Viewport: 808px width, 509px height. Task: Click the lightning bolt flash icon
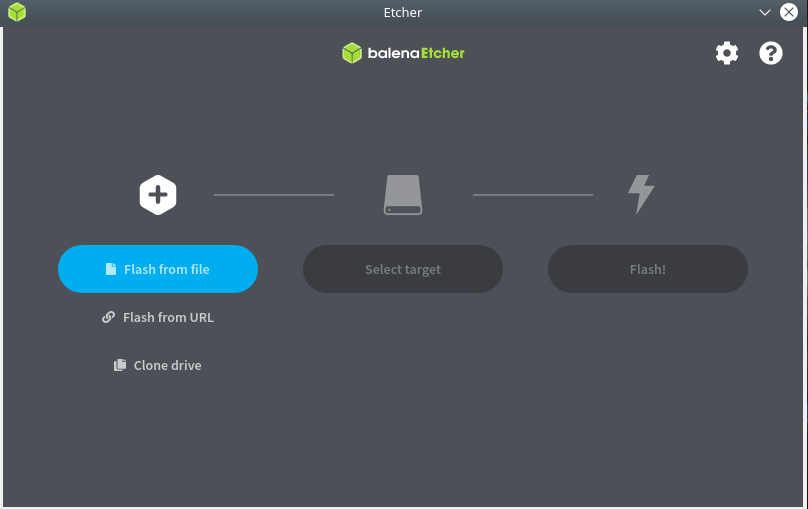pyautogui.click(x=641, y=194)
